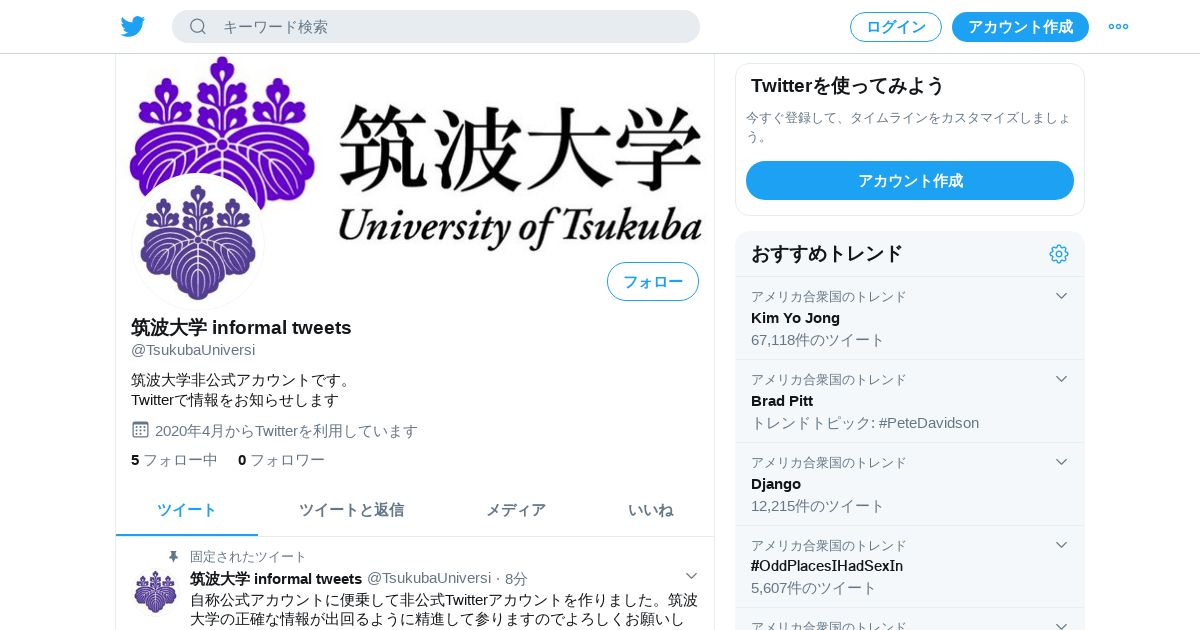Open trend settings gear icon
The width and height of the screenshot is (1200, 630).
point(1059,254)
